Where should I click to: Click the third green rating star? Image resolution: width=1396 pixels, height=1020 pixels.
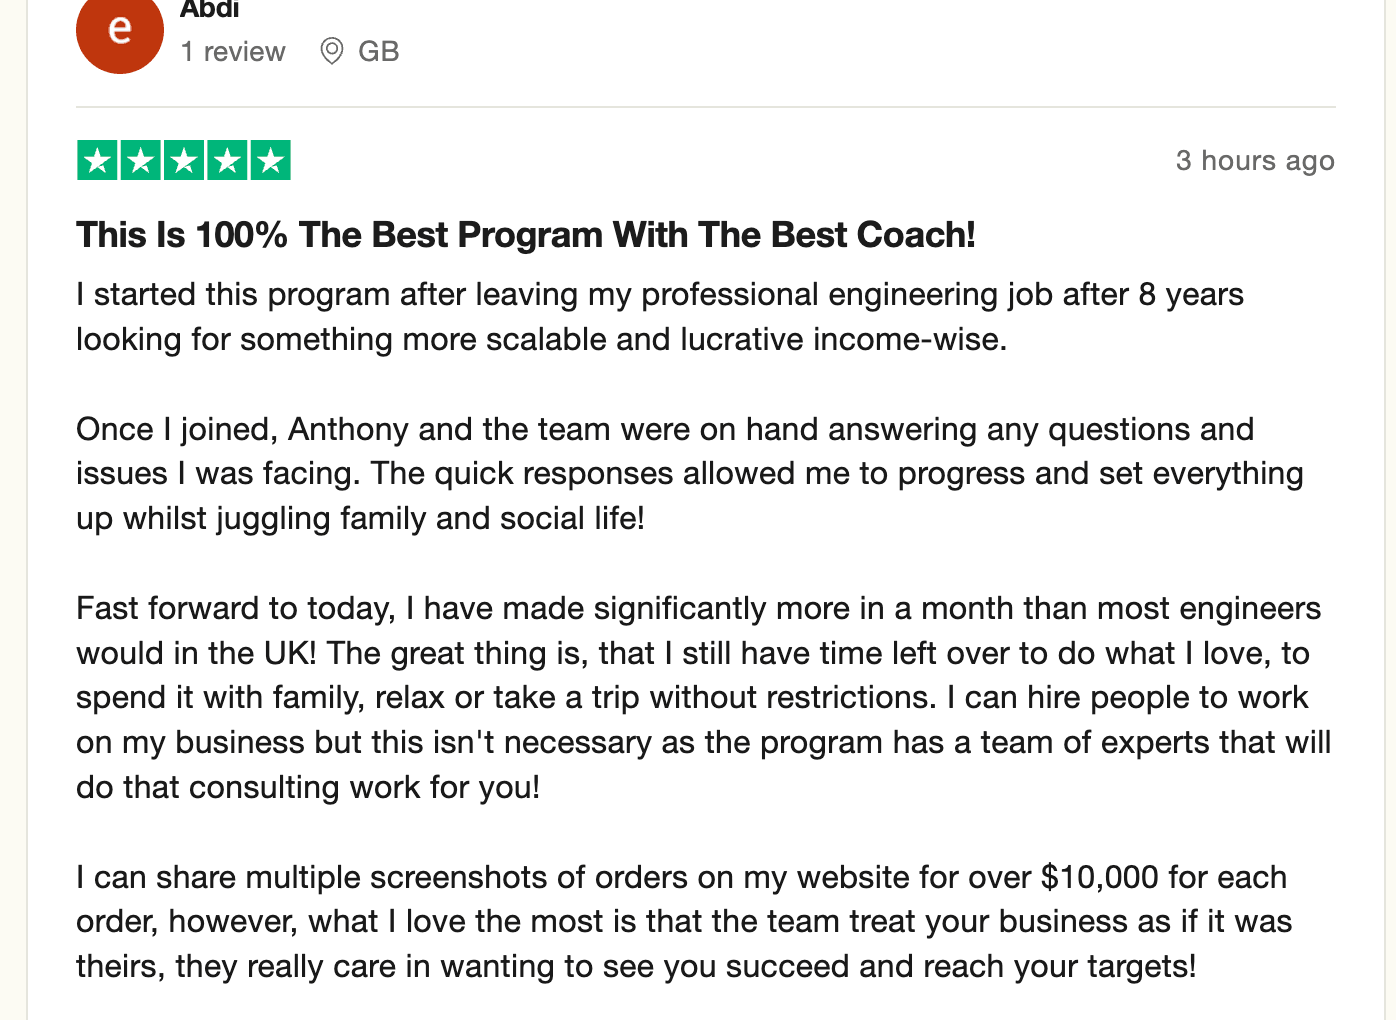tap(184, 160)
